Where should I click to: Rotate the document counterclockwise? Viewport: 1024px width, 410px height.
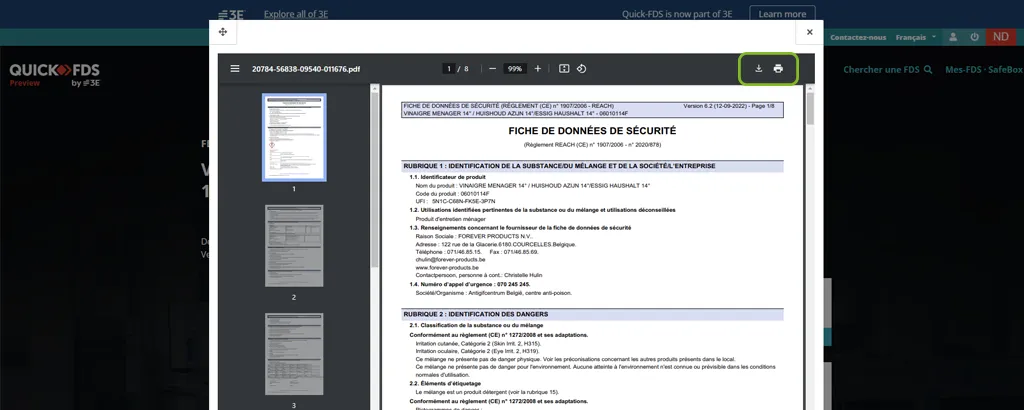(581, 69)
